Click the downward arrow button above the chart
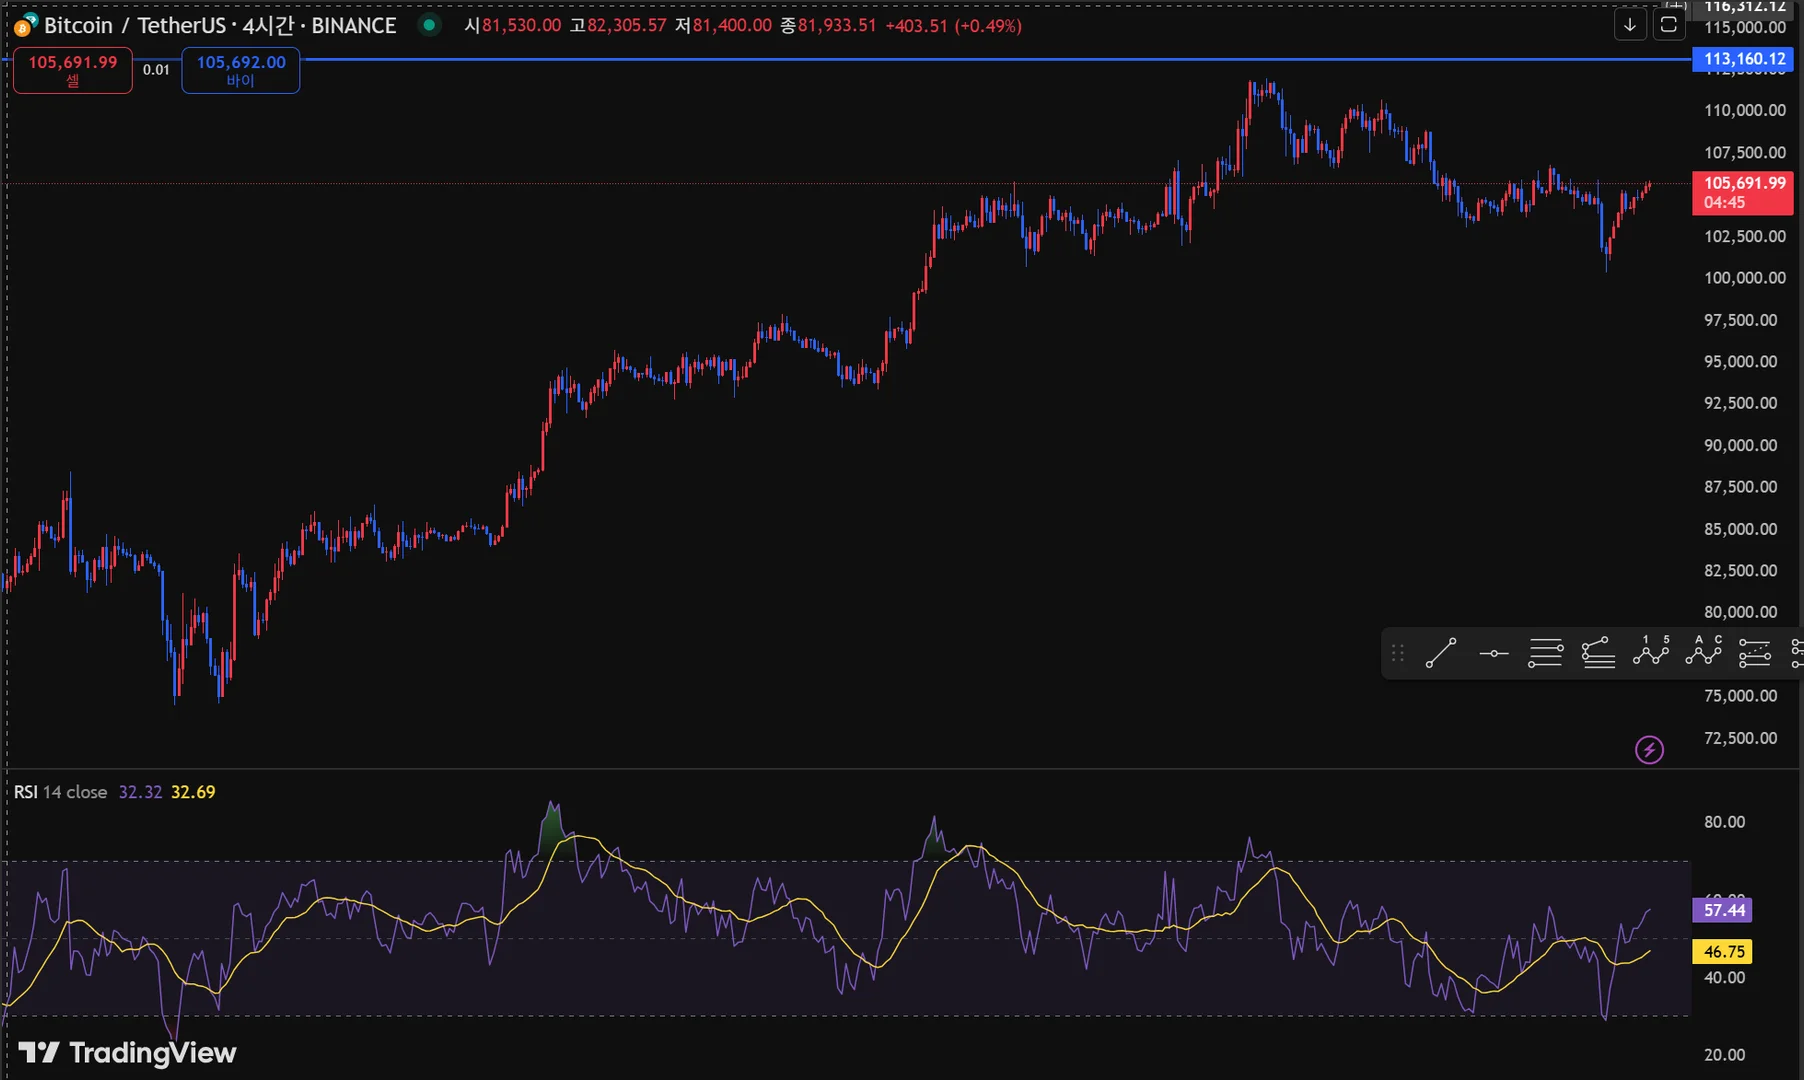 pyautogui.click(x=1630, y=25)
